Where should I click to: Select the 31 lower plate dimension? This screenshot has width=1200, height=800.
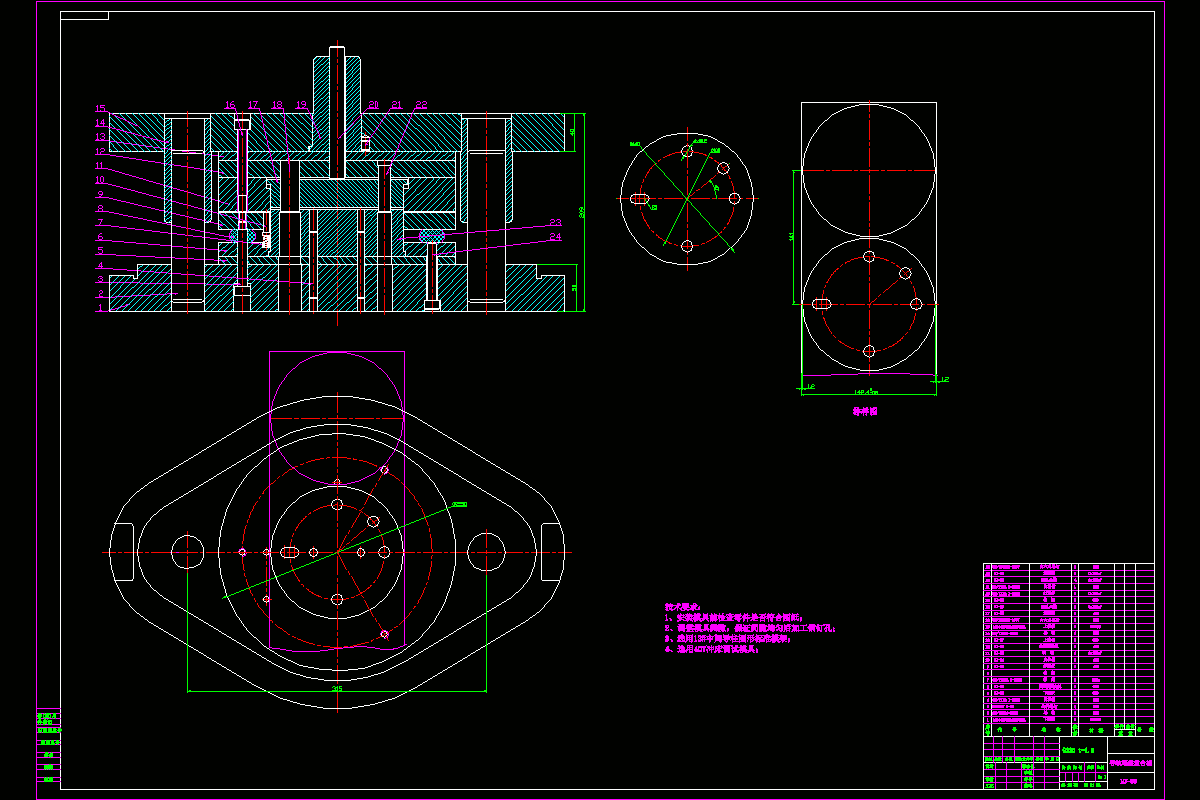(x=574, y=288)
